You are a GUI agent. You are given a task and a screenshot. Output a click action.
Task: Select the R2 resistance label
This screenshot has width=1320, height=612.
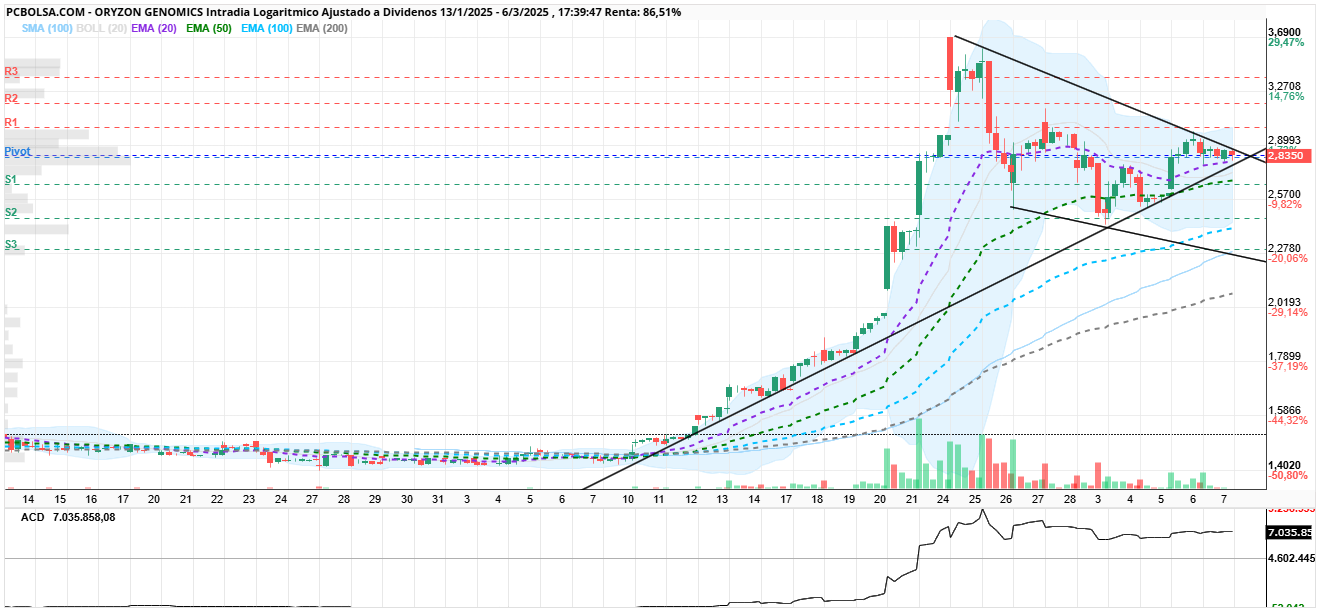pyautogui.click(x=12, y=98)
